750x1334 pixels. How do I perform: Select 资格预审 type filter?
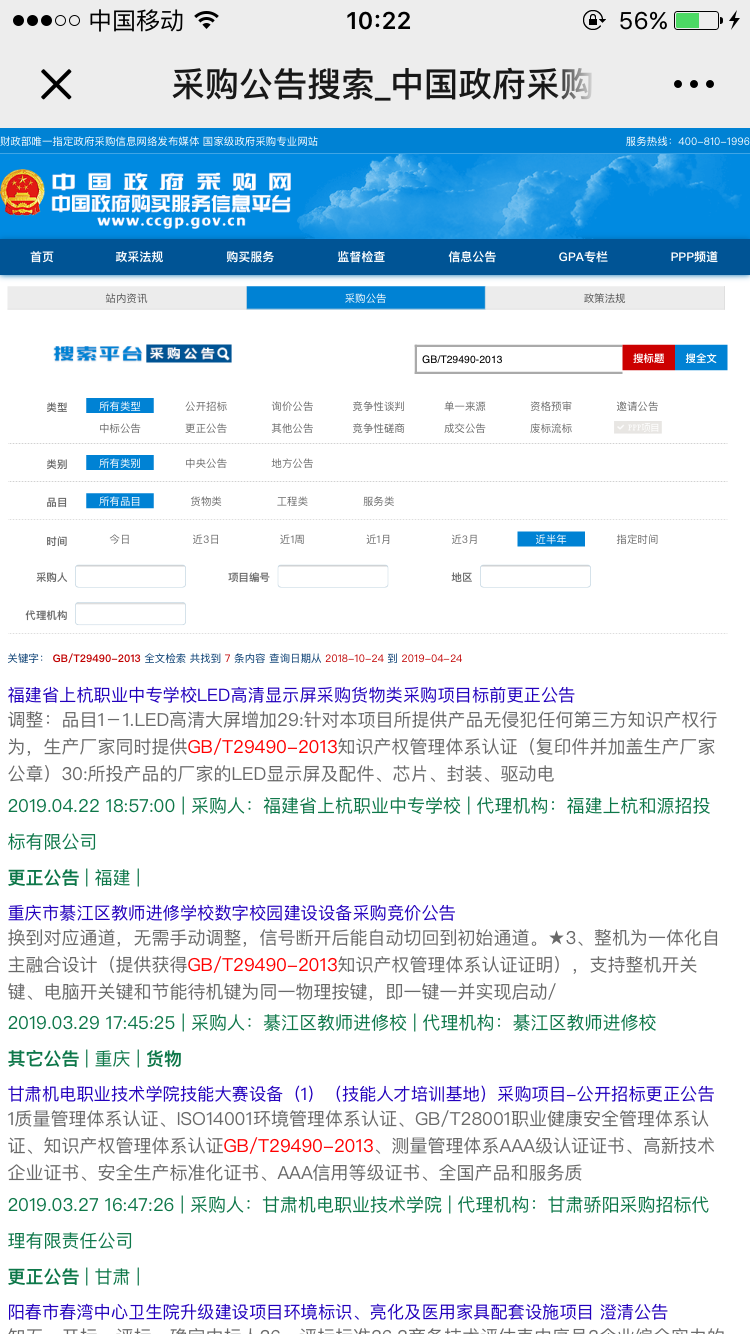pyautogui.click(x=551, y=406)
